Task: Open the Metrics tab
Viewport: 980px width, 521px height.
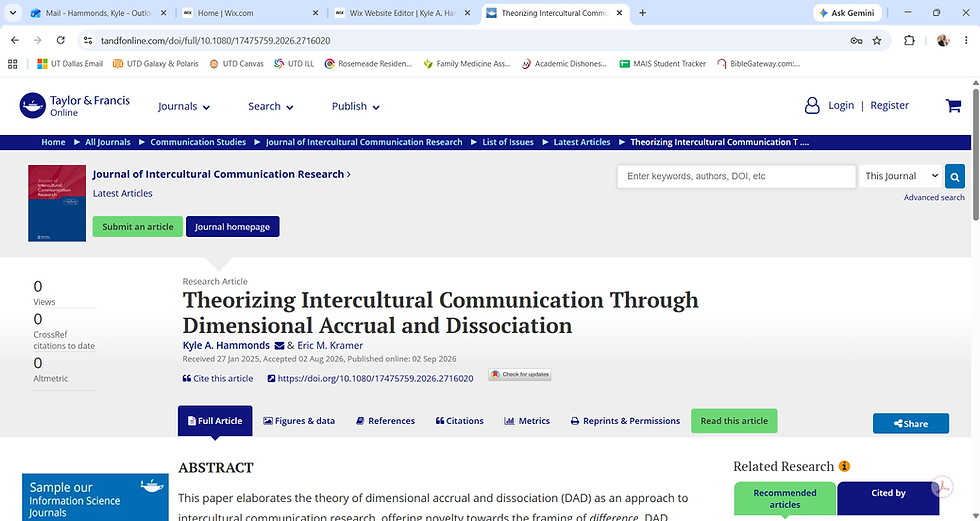Action: pos(527,421)
